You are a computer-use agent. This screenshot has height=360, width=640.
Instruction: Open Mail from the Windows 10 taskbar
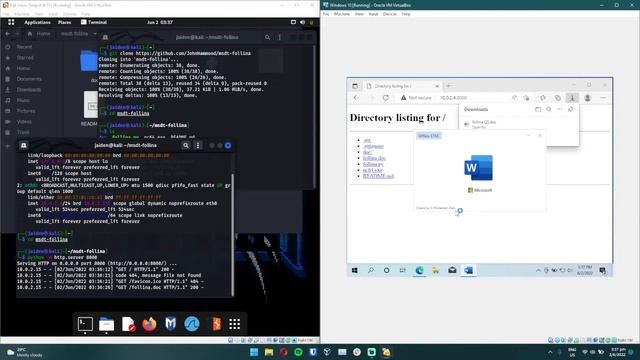[452, 270]
